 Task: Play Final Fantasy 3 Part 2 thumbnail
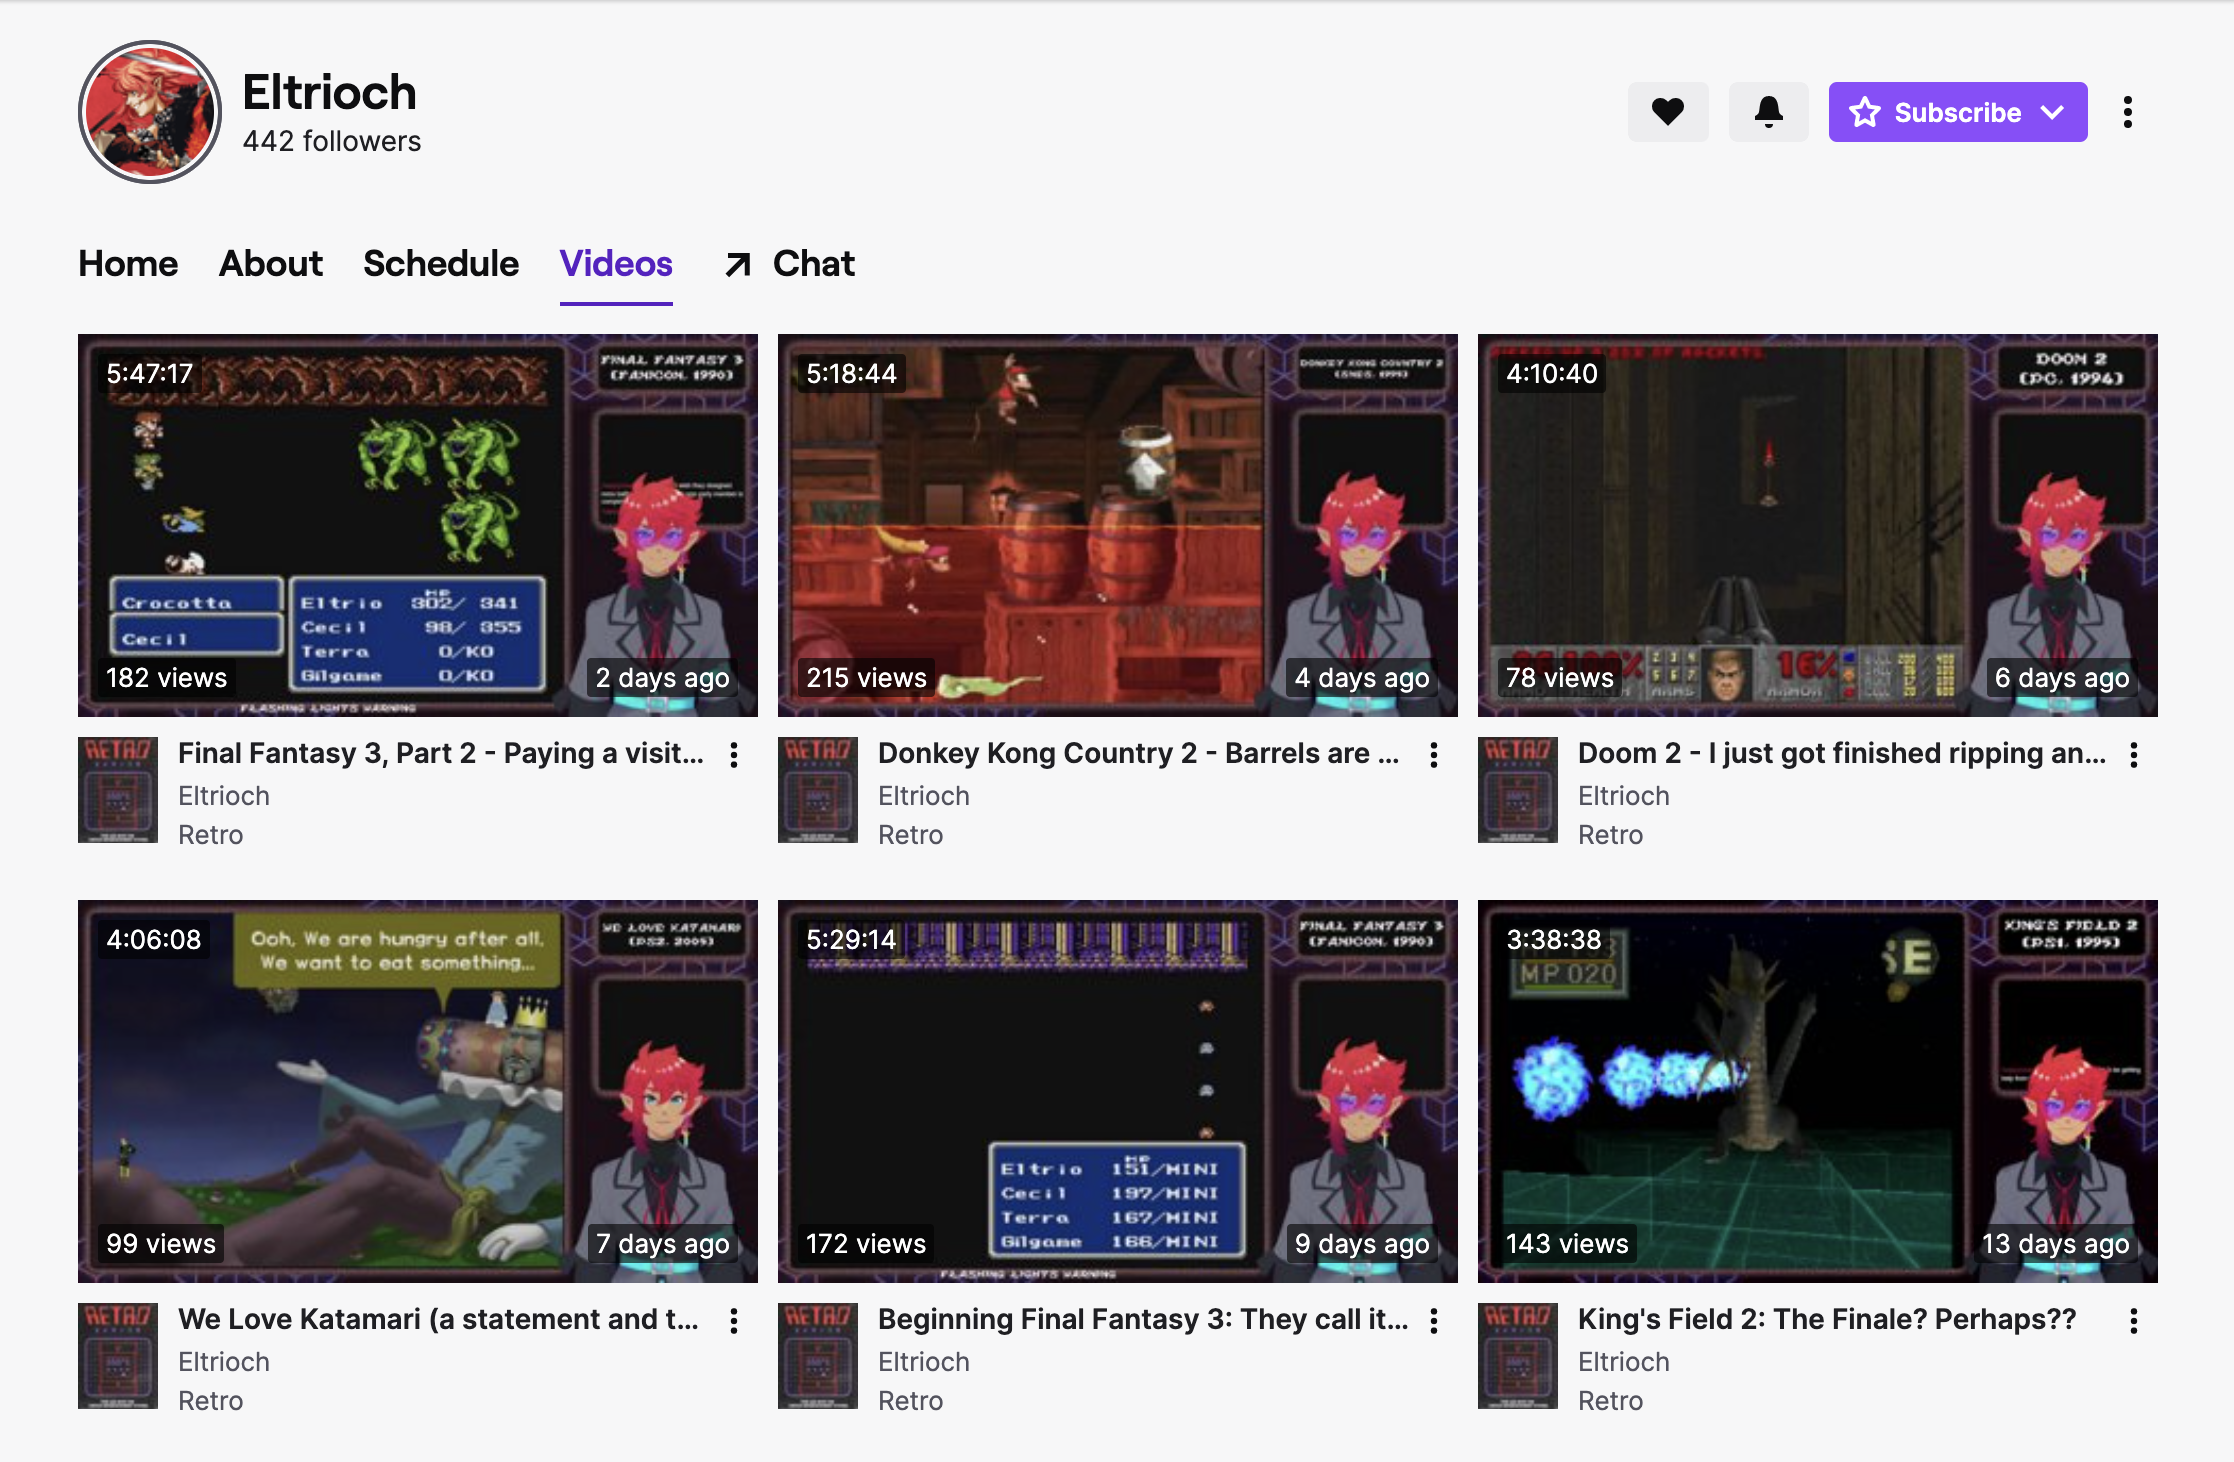pos(418,525)
